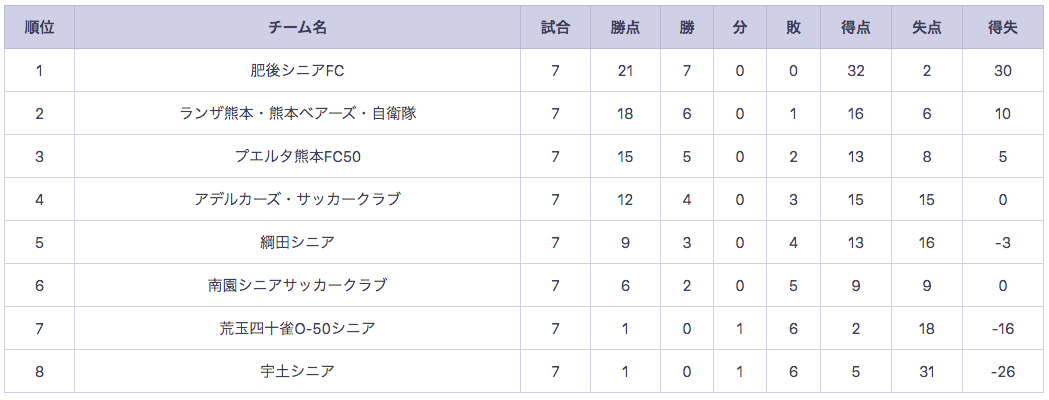Viewport: 1049px width, 400px height.
Task: Click the 得点 column header
Action: tap(856, 27)
